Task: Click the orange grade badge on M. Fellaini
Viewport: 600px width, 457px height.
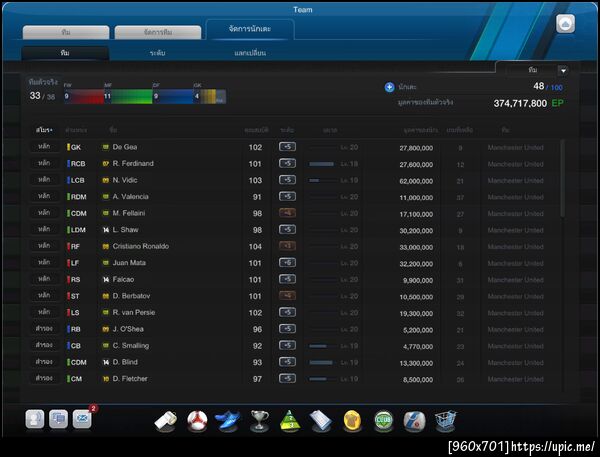Action: pyautogui.click(x=287, y=213)
